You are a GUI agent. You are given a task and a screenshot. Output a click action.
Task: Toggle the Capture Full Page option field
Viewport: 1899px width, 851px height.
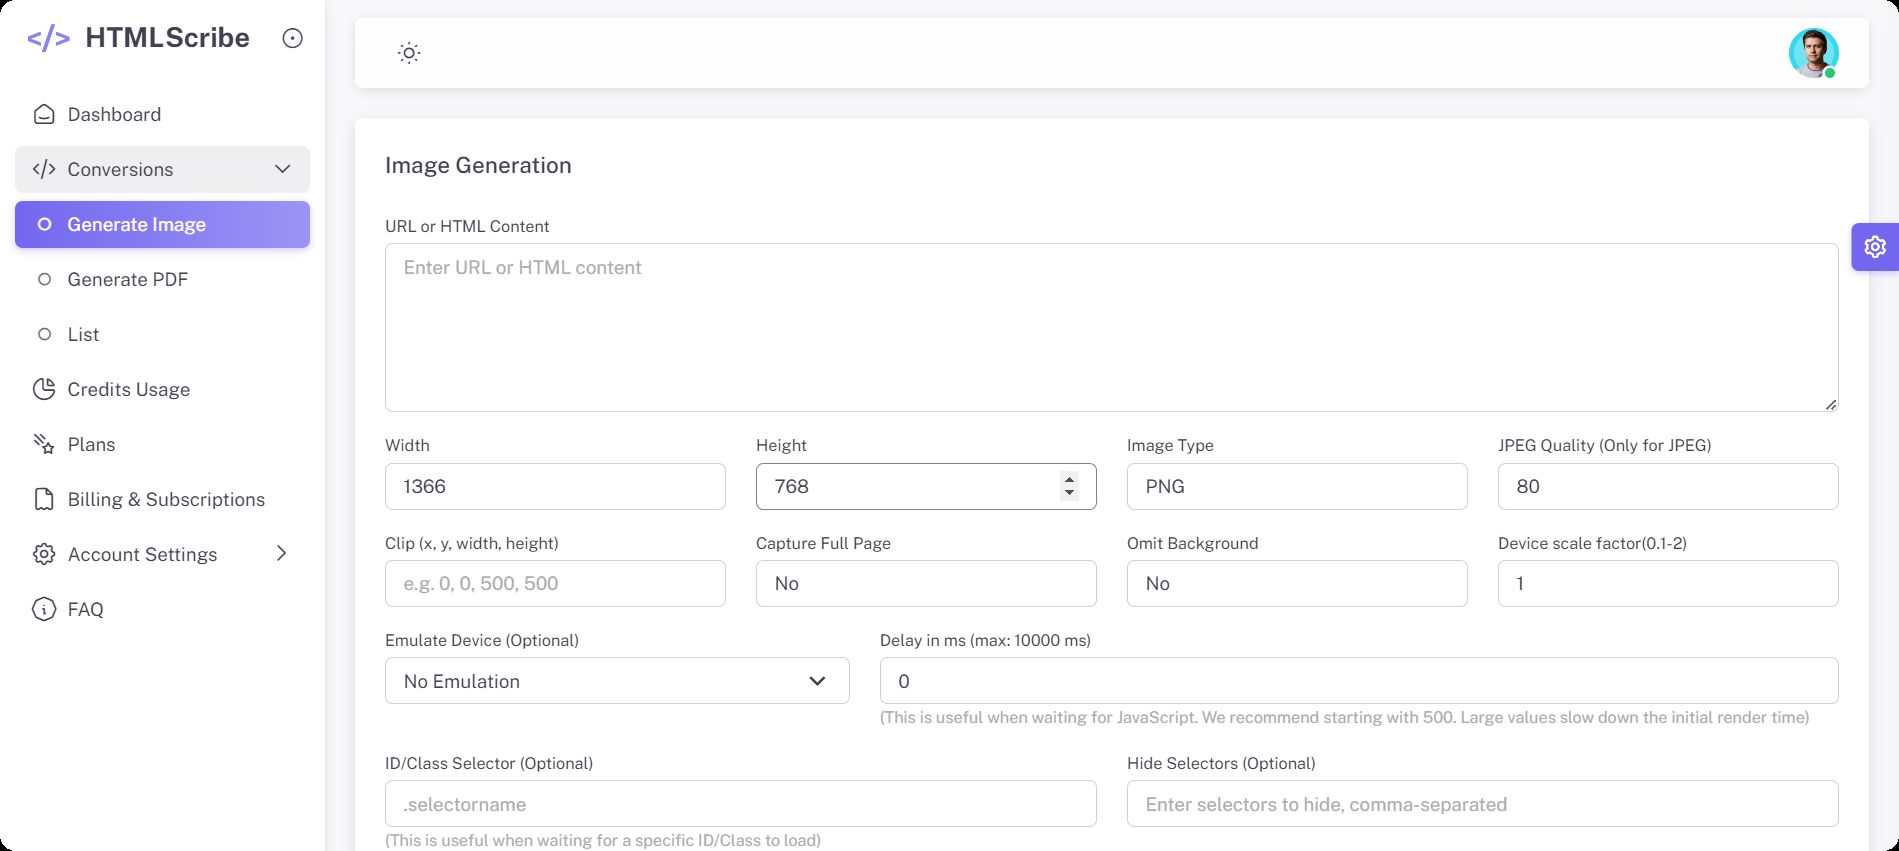tap(925, 583)
